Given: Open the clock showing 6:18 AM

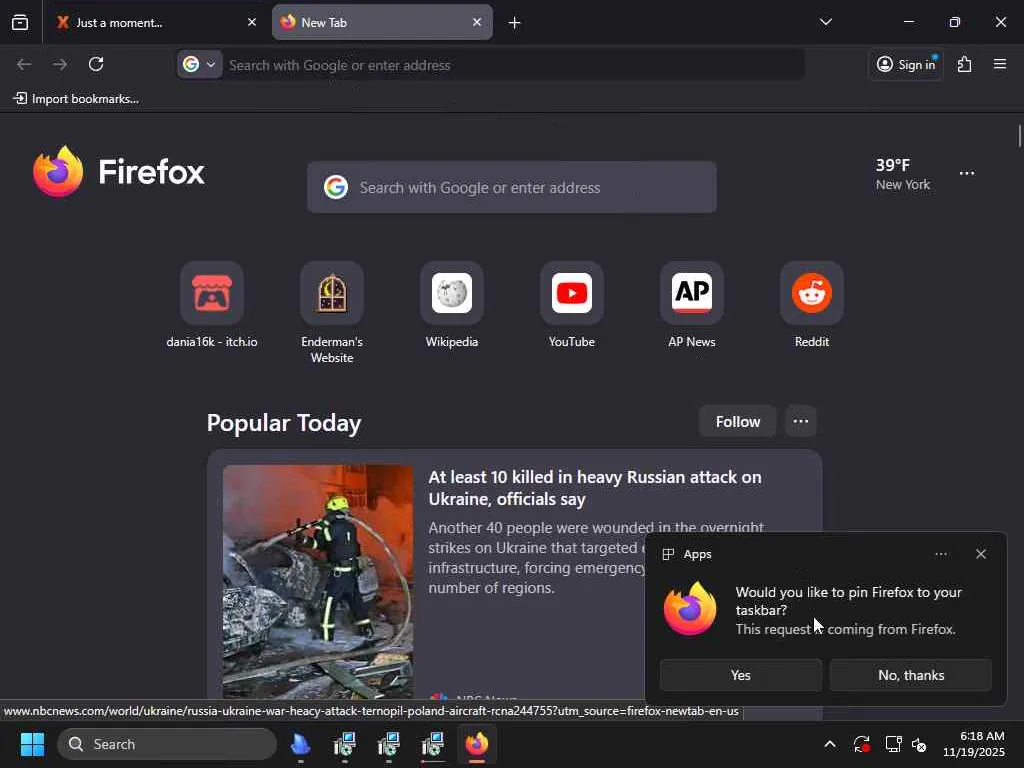Looking at the screenshot, I should [x=974, y=744].
